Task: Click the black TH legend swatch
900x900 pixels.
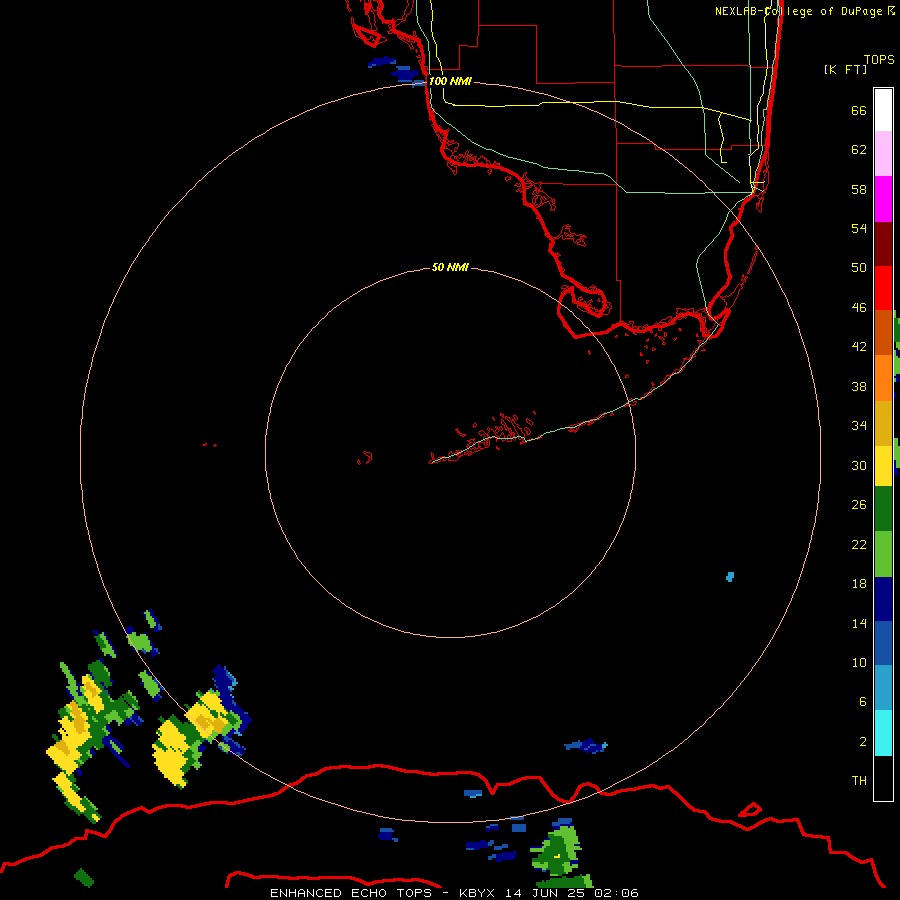Action: tap(883, 778)
